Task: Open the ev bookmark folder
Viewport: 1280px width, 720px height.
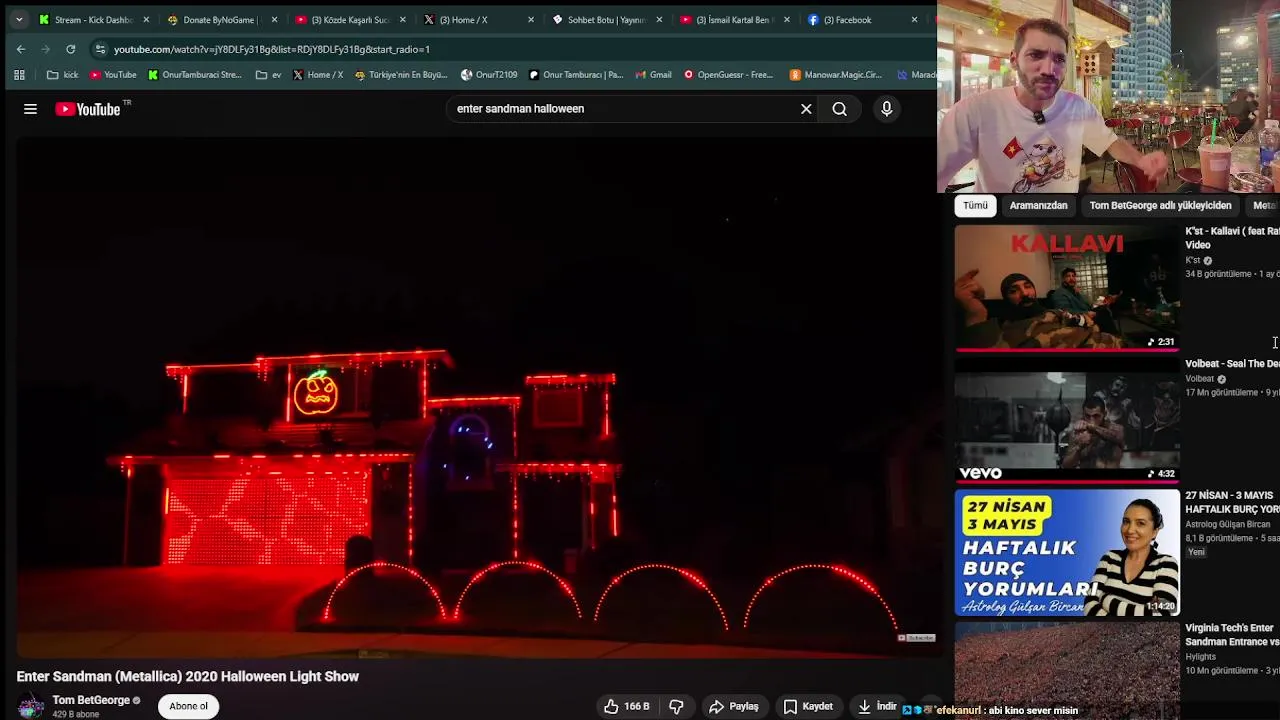Action: click(269, 75)
